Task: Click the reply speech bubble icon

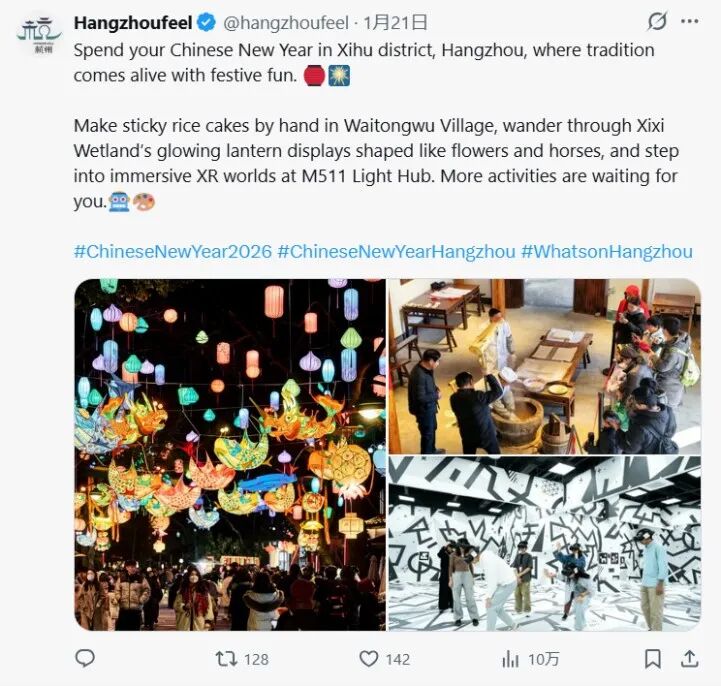Action: 85,658
